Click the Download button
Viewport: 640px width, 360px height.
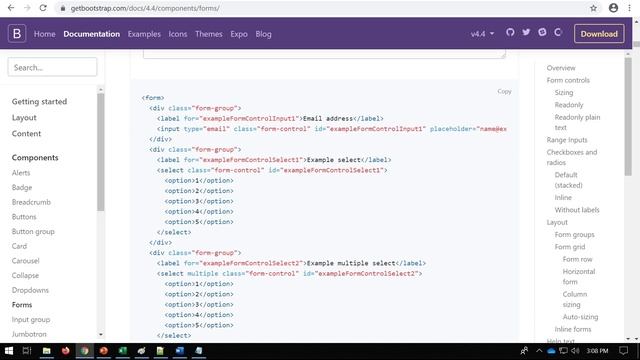(x=599, y=34)
